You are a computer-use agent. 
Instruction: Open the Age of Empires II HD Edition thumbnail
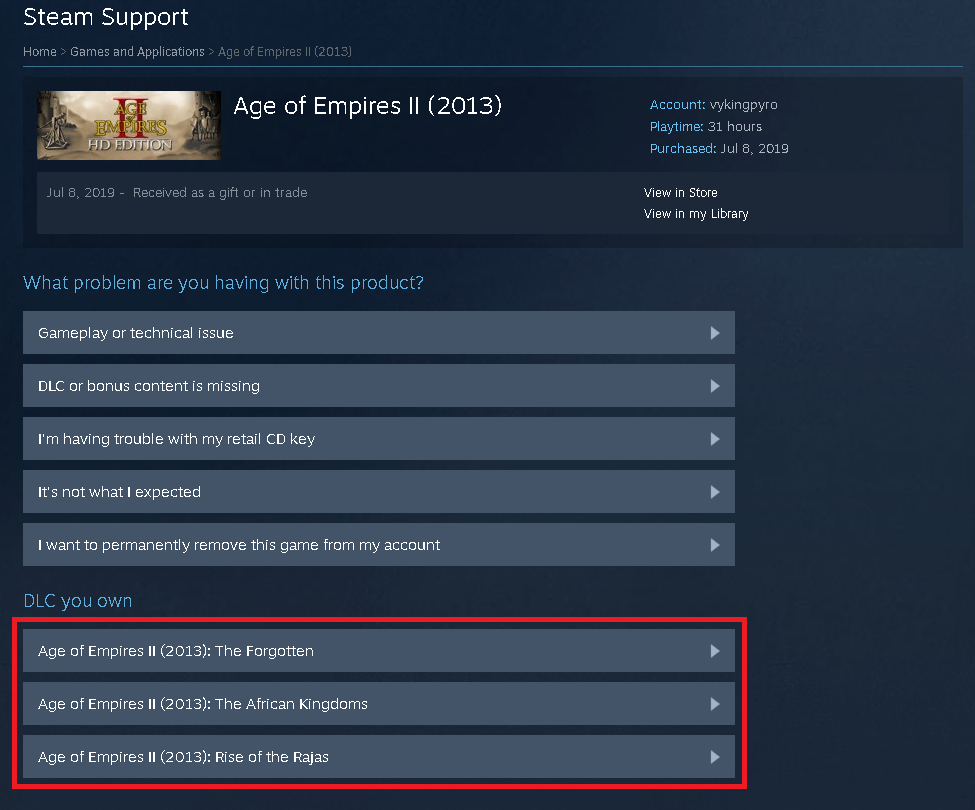(x=129, y=126)
